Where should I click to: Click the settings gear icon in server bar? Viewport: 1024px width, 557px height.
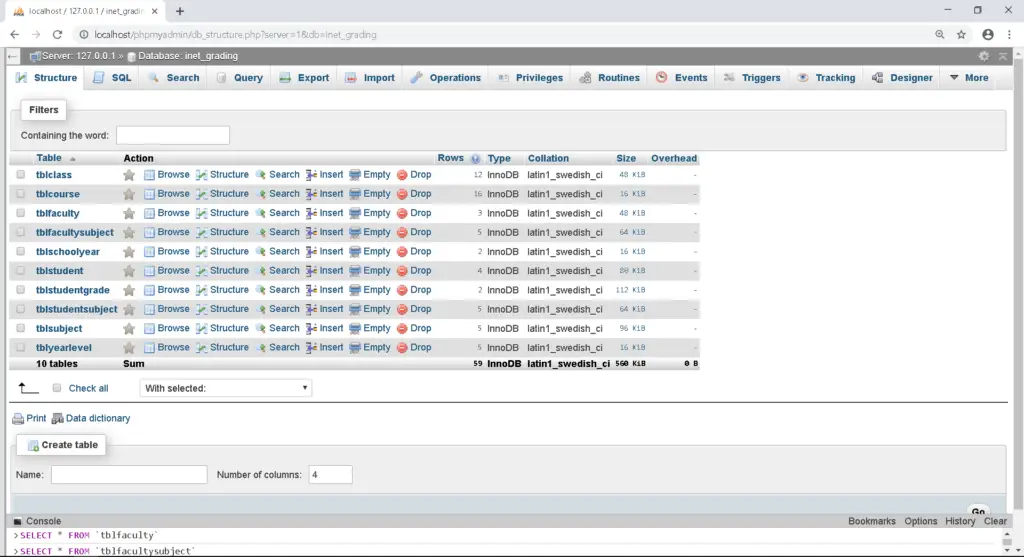tap(984, 56)
